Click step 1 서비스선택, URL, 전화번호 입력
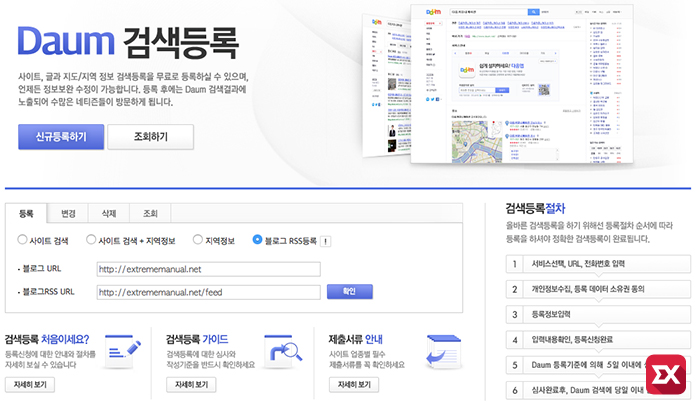Image resolution: width=696 pixels, height=405 pixels. point(598,264)
